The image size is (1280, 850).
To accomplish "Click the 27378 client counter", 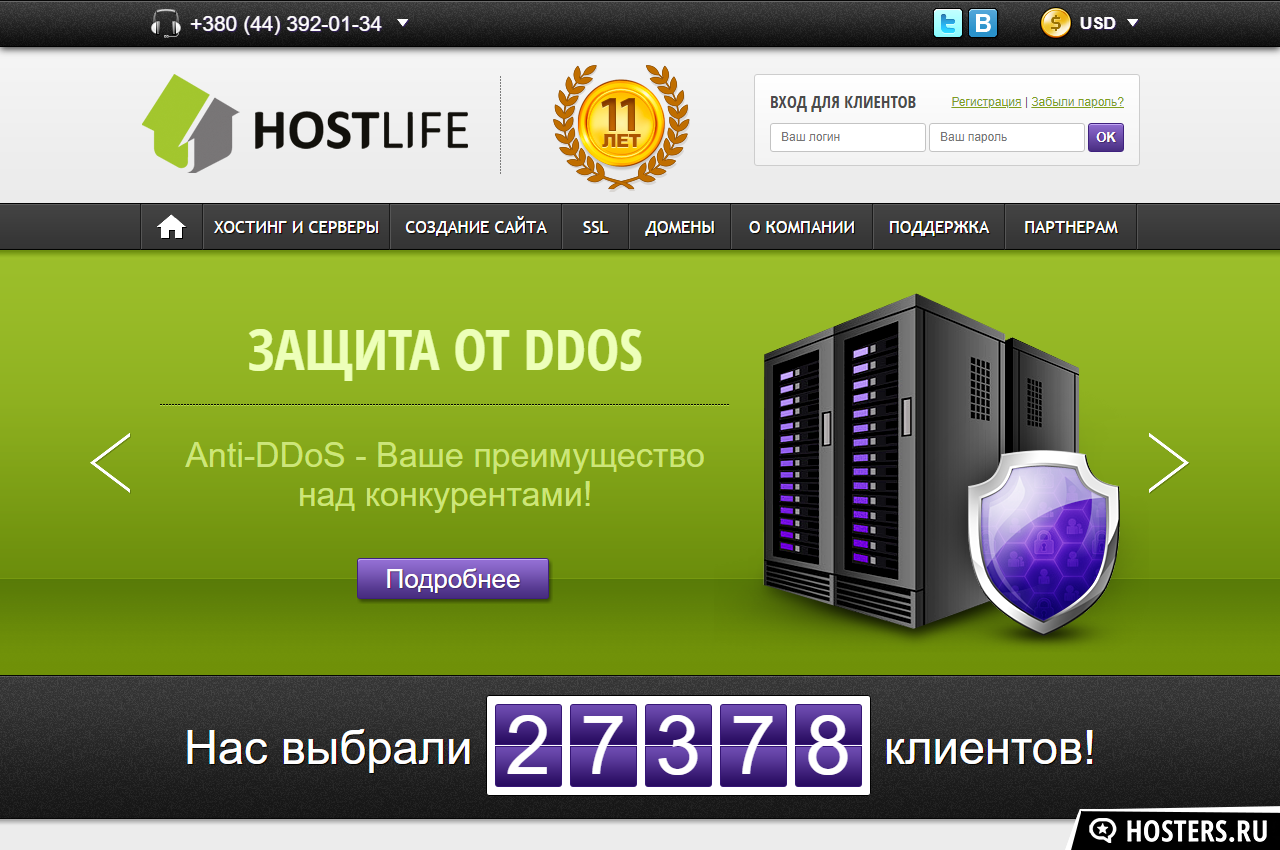I will point(678,745).
